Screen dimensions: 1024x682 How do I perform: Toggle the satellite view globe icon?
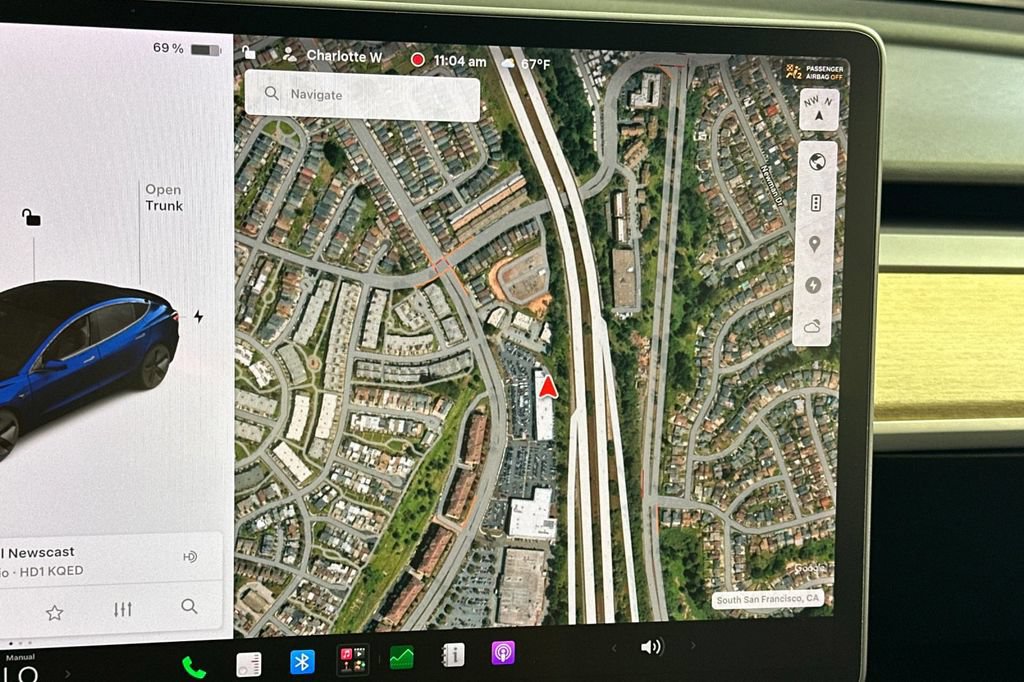point(816,161)
